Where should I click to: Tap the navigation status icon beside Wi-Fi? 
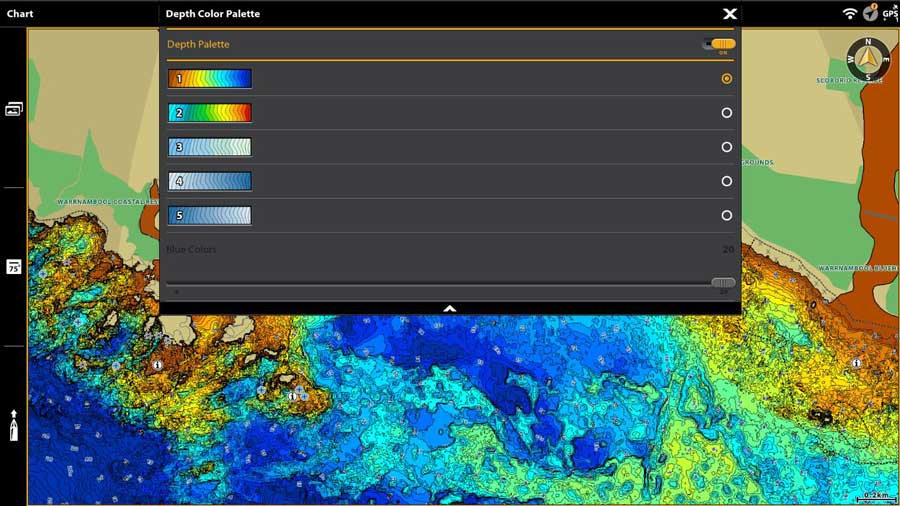pyautogui.click(x=870, y=13)
